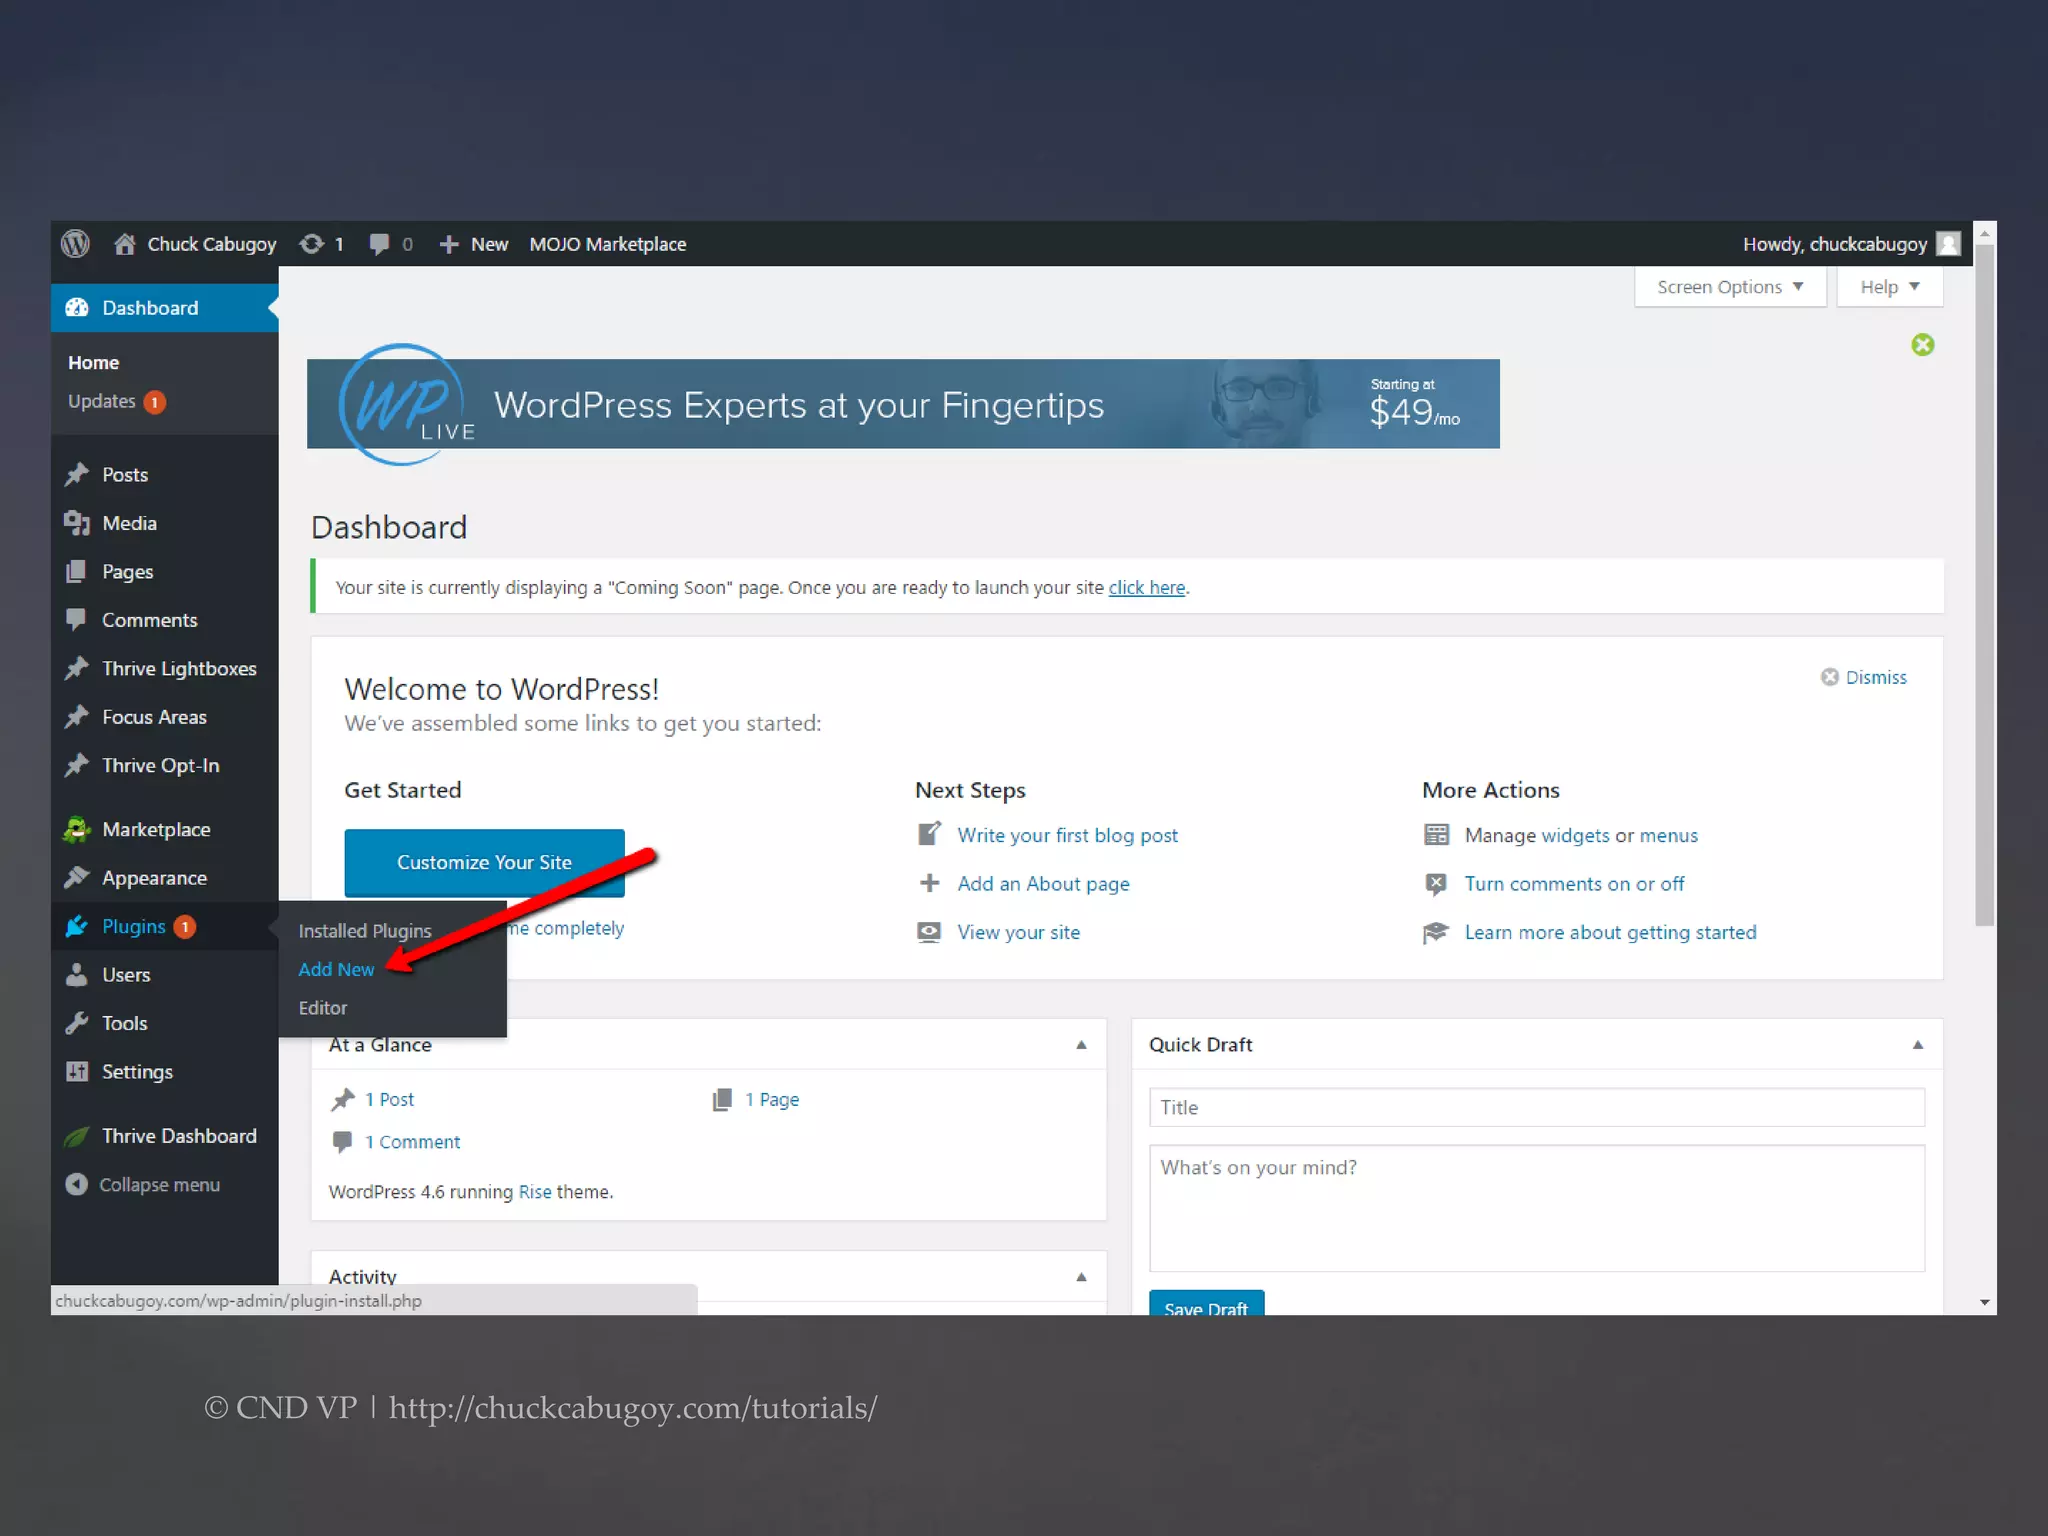Open the 'Write your first blog post' link
The width and height of the screenshot is (2048, 1536).
pos(1067,835)
